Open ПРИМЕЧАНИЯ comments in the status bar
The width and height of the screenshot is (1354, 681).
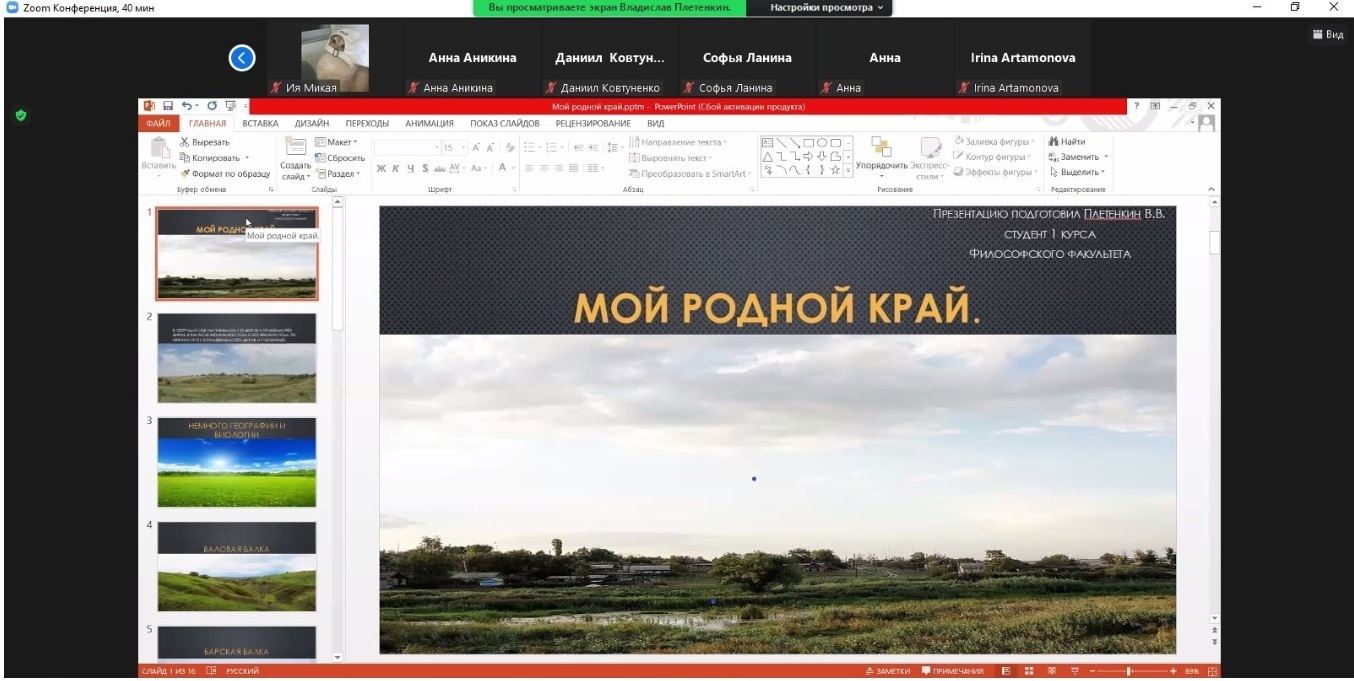click(x=952, y=671)
